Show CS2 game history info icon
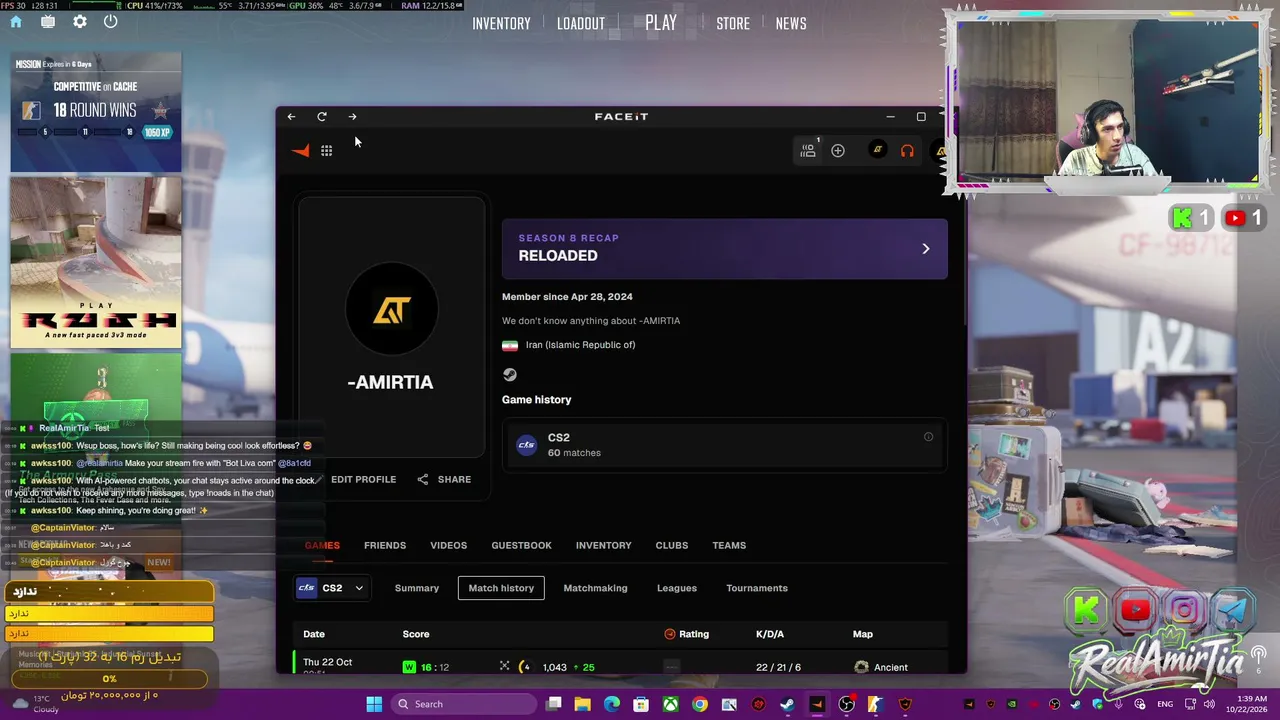 [928, 437]
